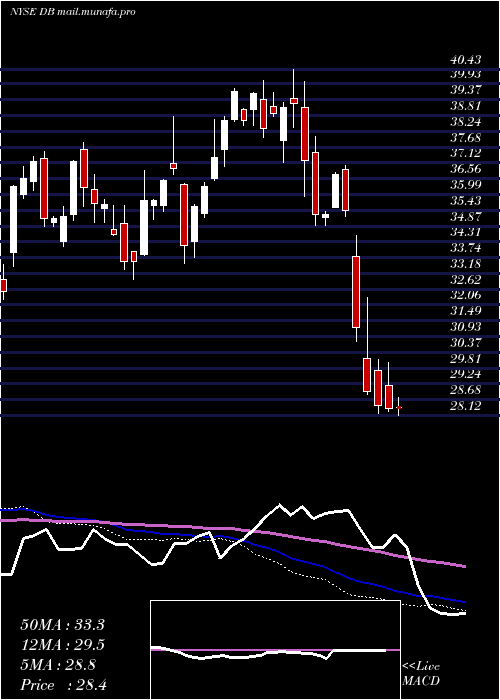Click the MACD inset chart box

coord(275,650)
